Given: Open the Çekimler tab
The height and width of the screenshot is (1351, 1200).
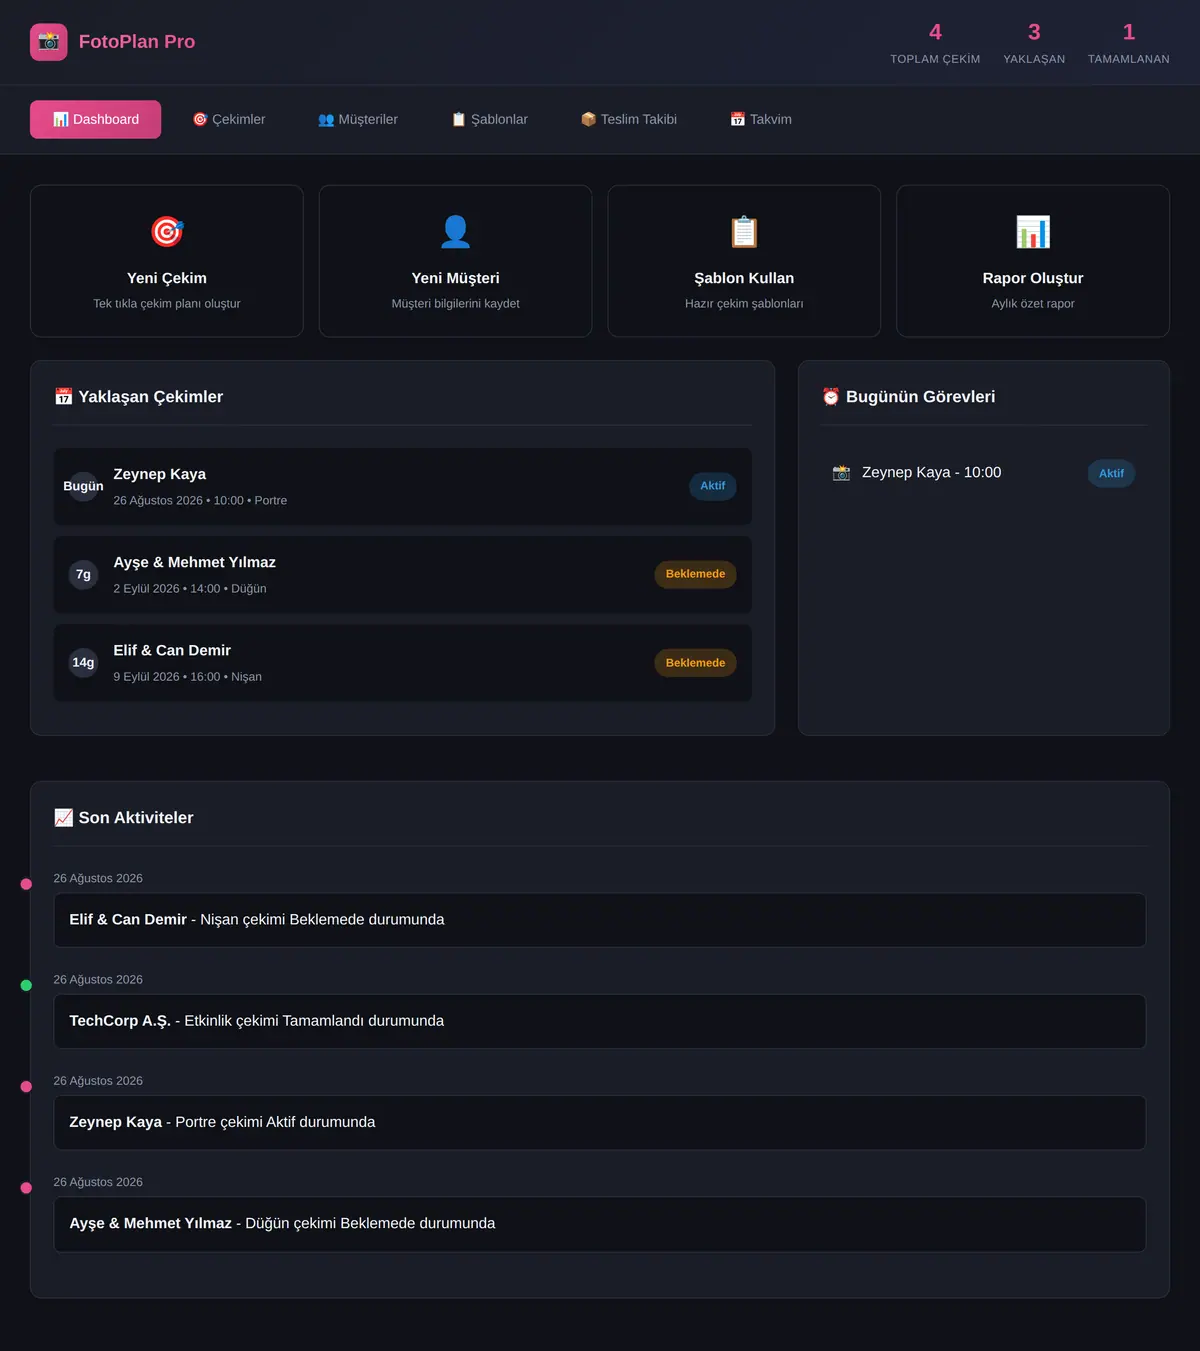Looking at the screenshot, I should [229, 119].
